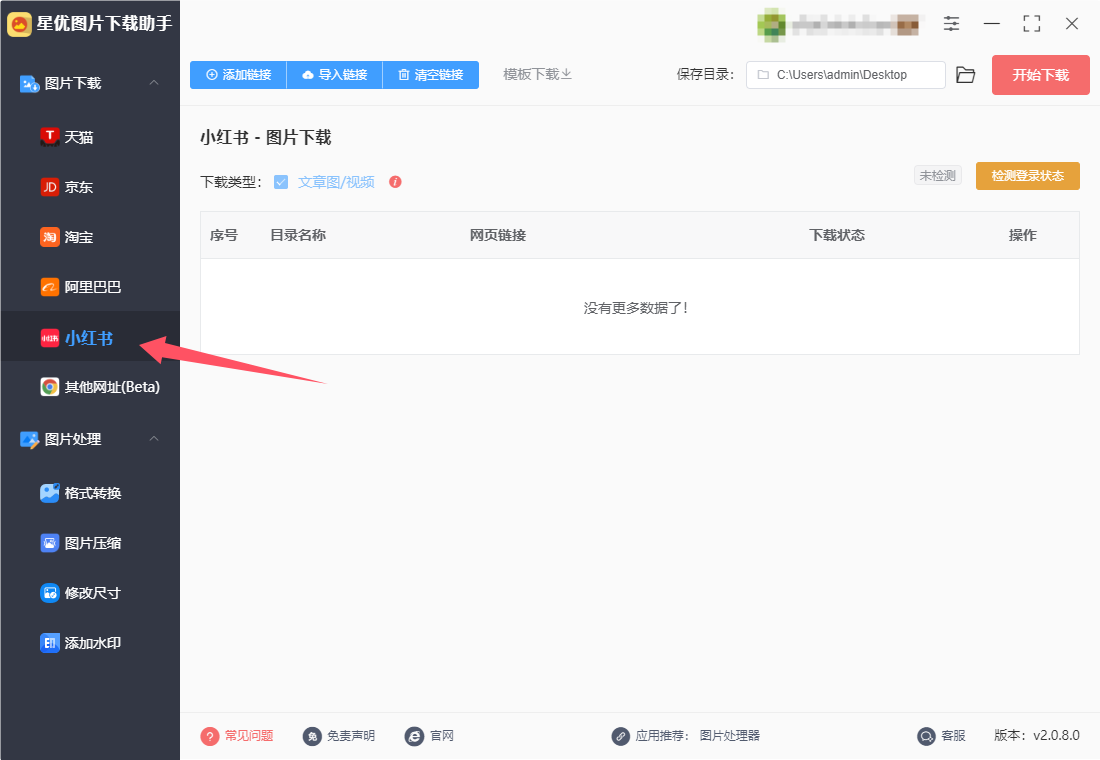Click the 免责声明 icon

click(312, 736)
